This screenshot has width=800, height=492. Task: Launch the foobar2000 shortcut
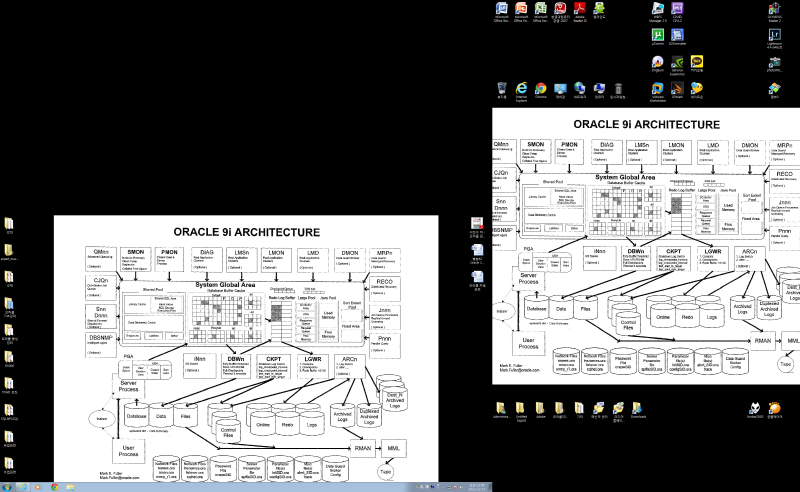755,410
